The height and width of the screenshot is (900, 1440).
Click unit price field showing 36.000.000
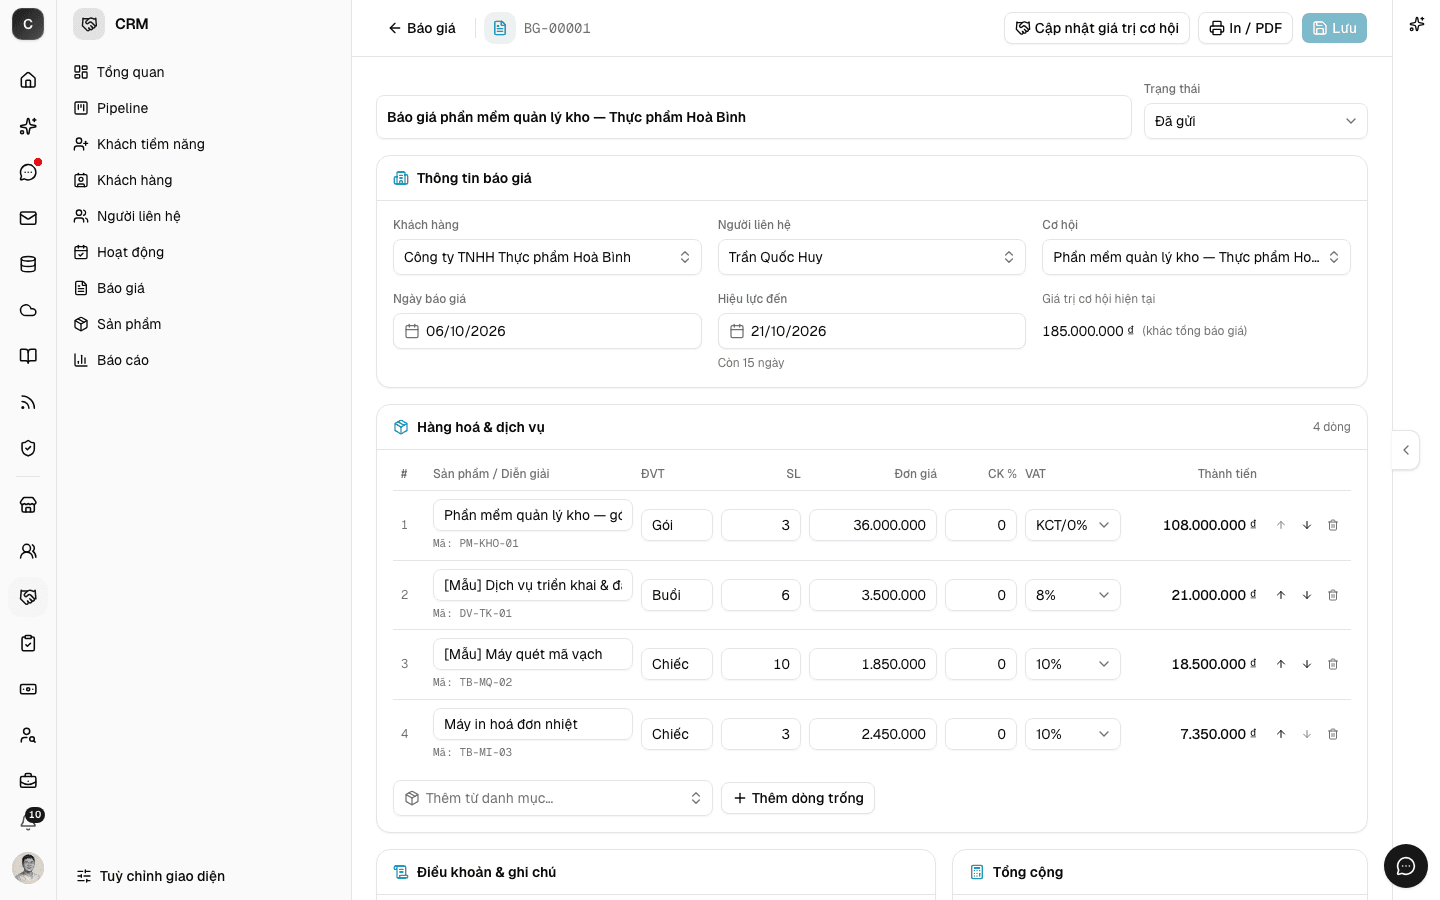coord(872,525)
